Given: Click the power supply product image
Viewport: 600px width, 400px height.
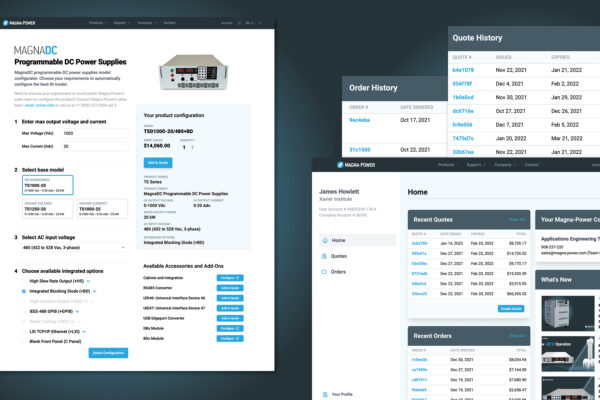Looking at the screenshot, I should pos(193,72).
